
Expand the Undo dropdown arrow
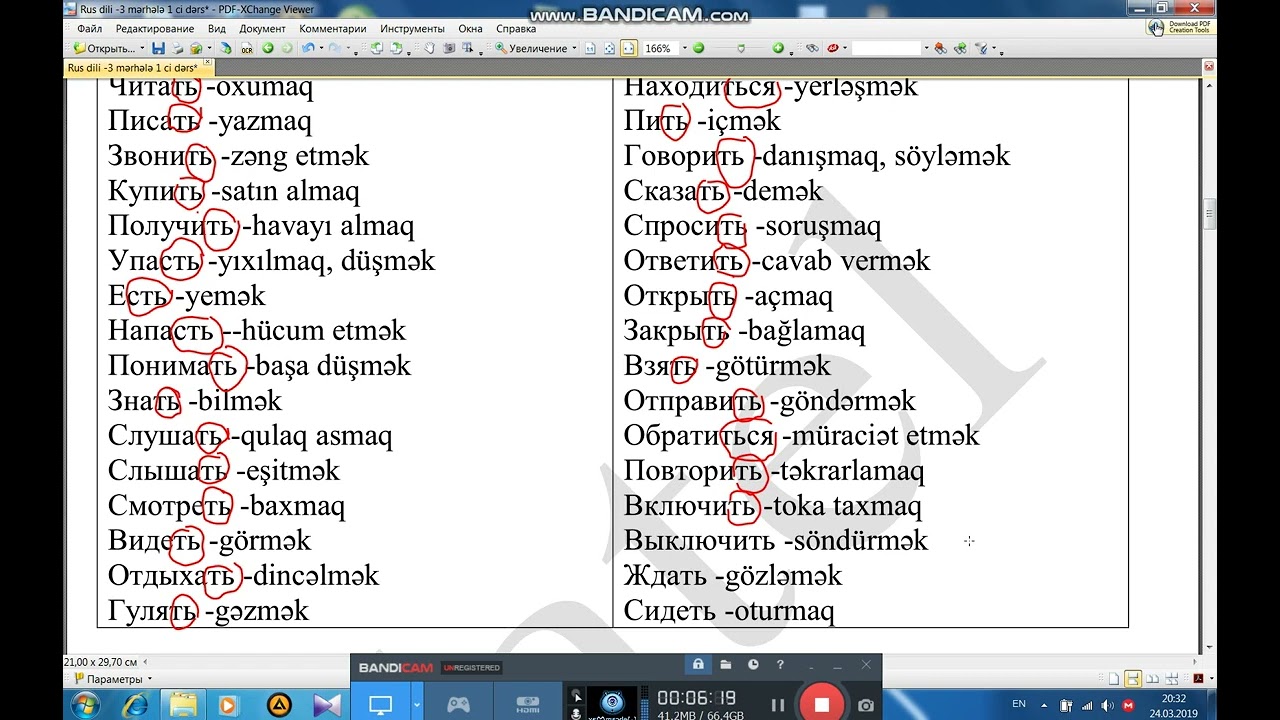point(321,48)
